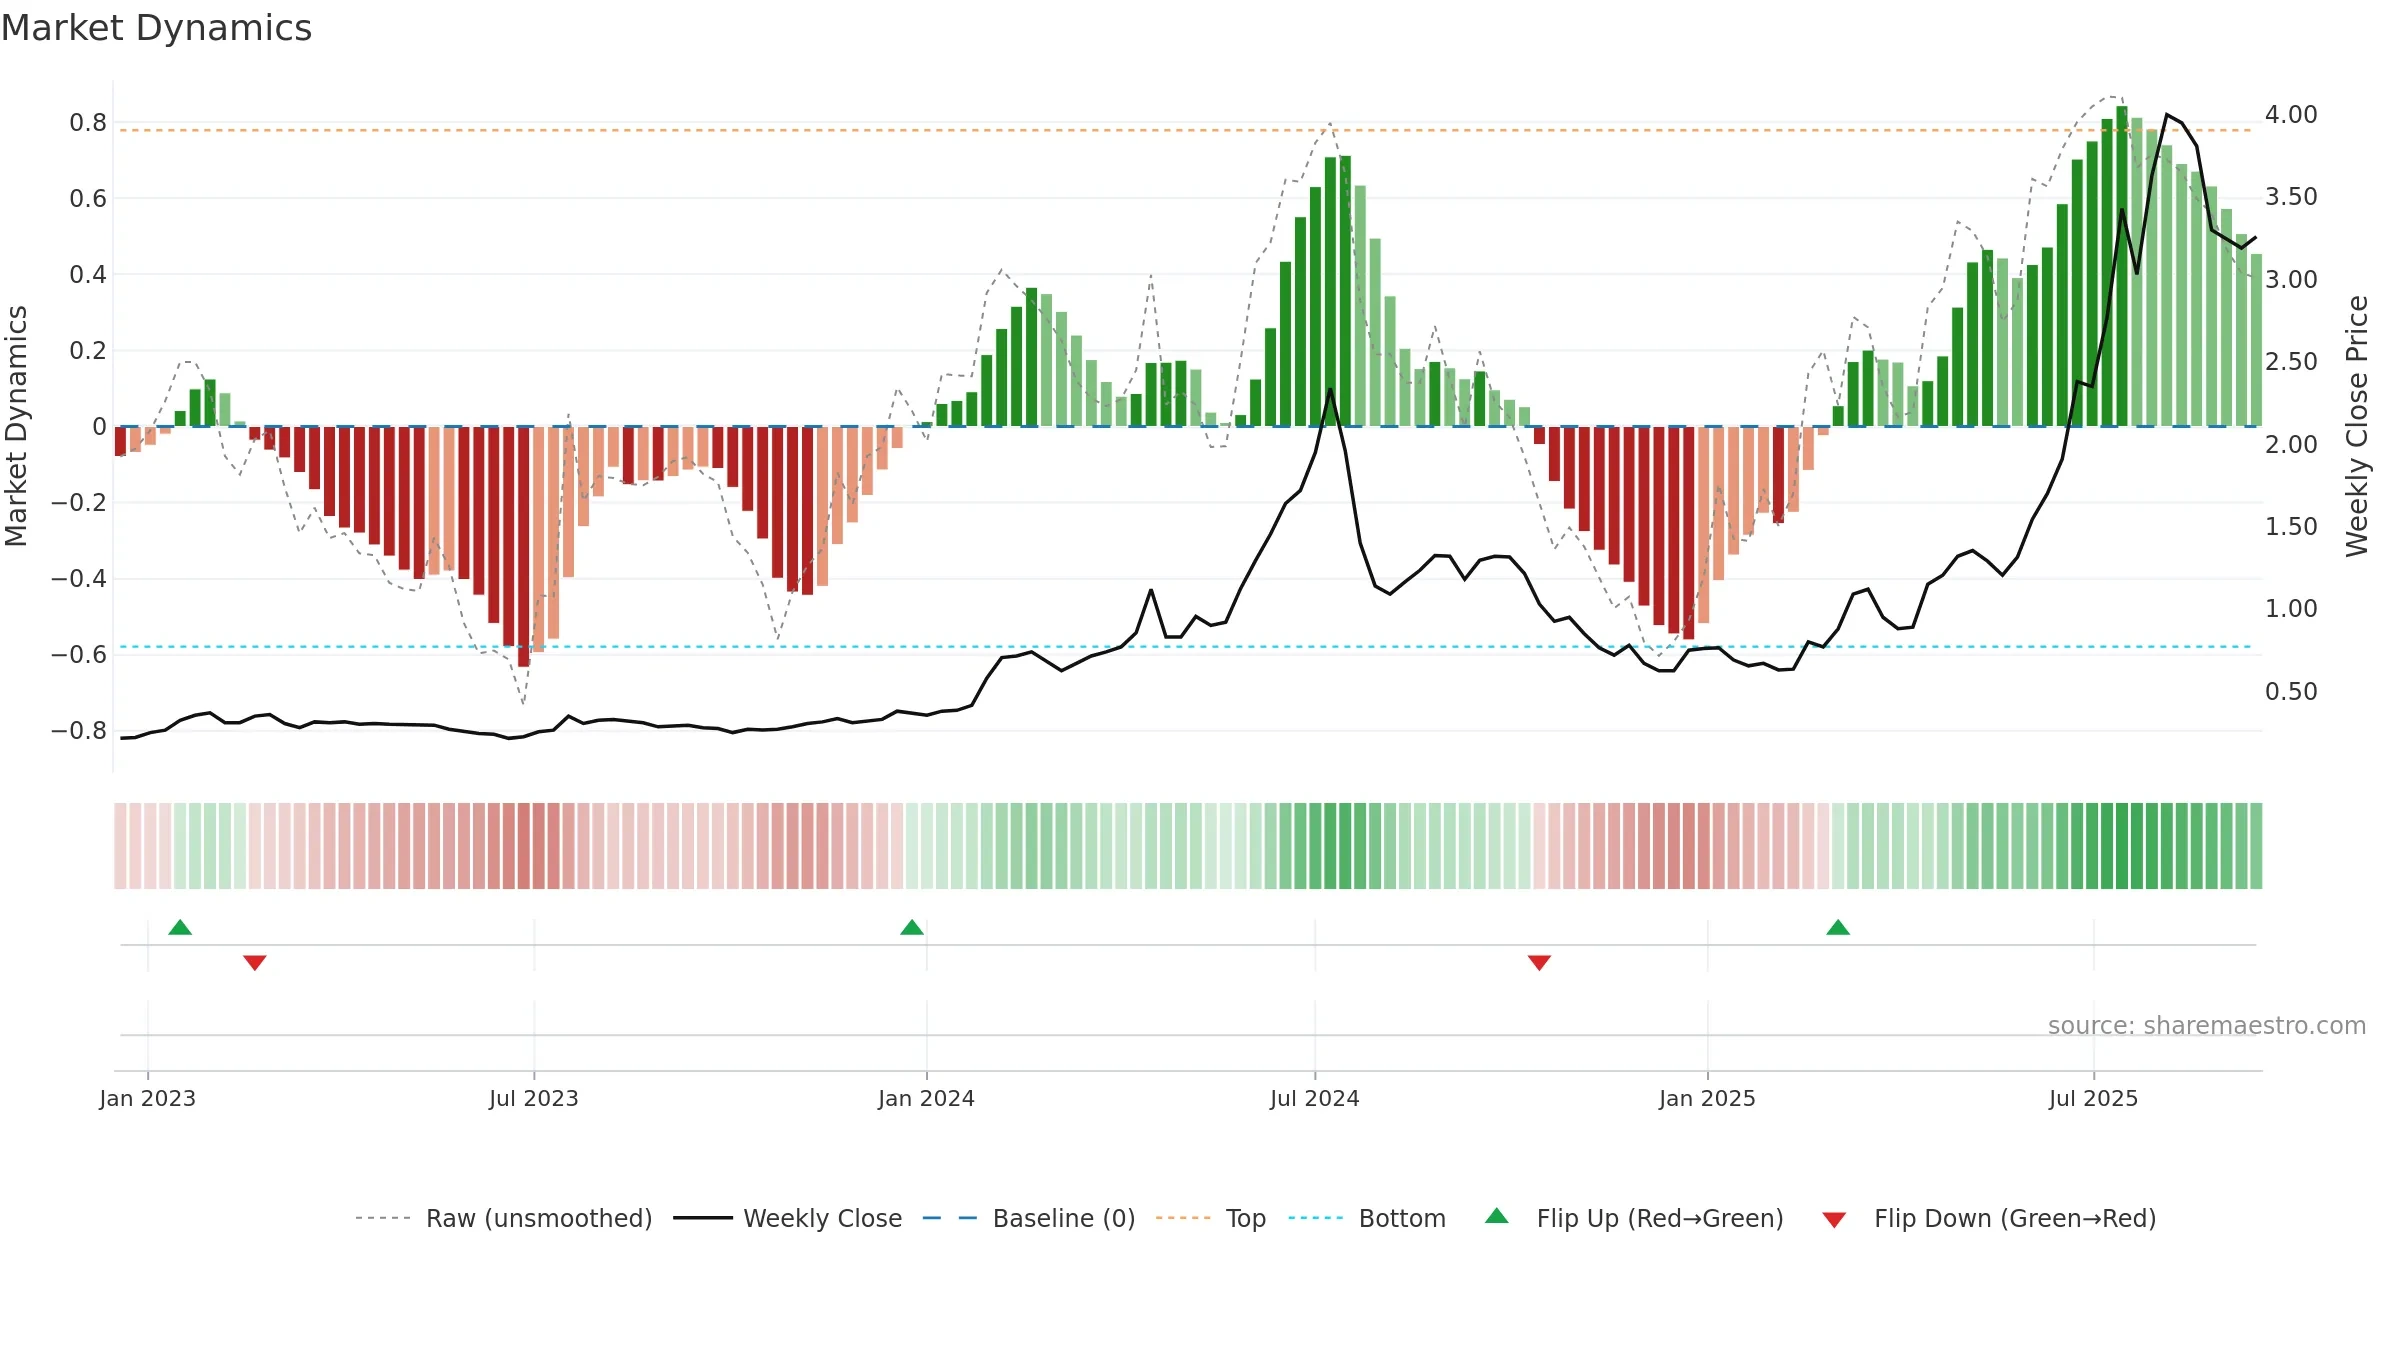Click the deepest red bar in mid-2023
This screenshot has width=2400, height=1350.
pos(524,546)
